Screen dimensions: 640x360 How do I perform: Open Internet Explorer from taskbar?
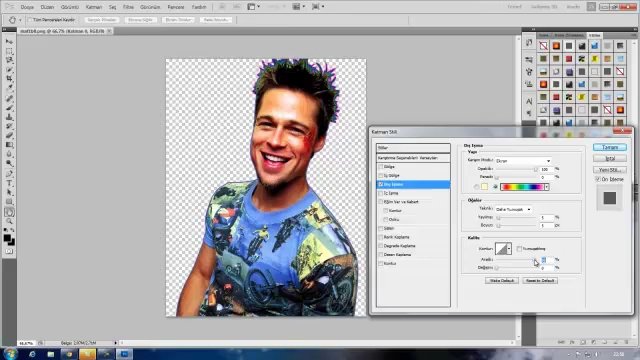pyautogui.click(x=32, y=354)
